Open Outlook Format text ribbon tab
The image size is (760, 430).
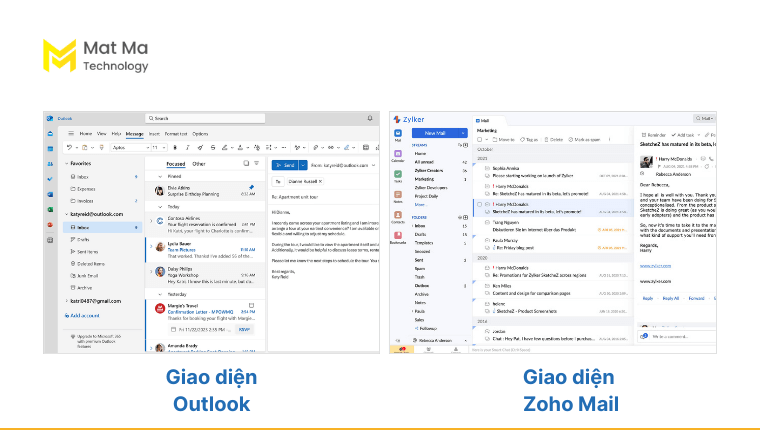[176, 134]
